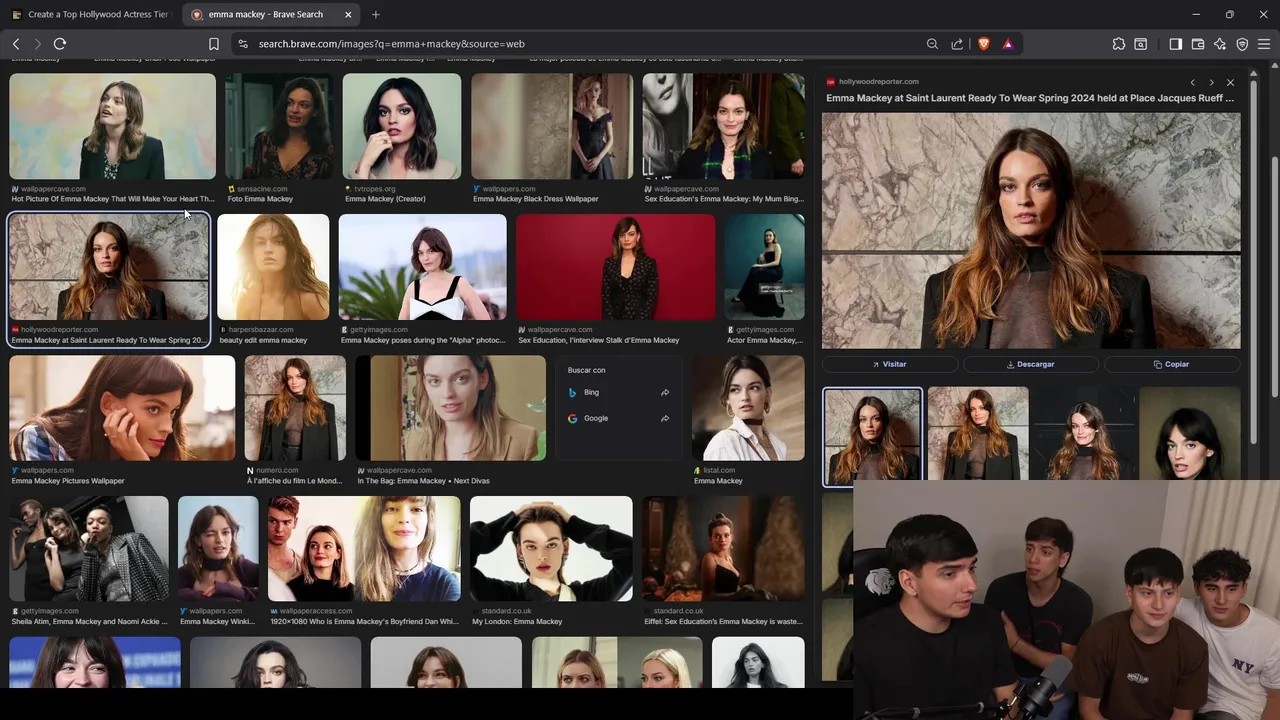Screen dimensions: 1280x720
Task: Click the tab search toolbar icon
Action: tap(1141, 44)
